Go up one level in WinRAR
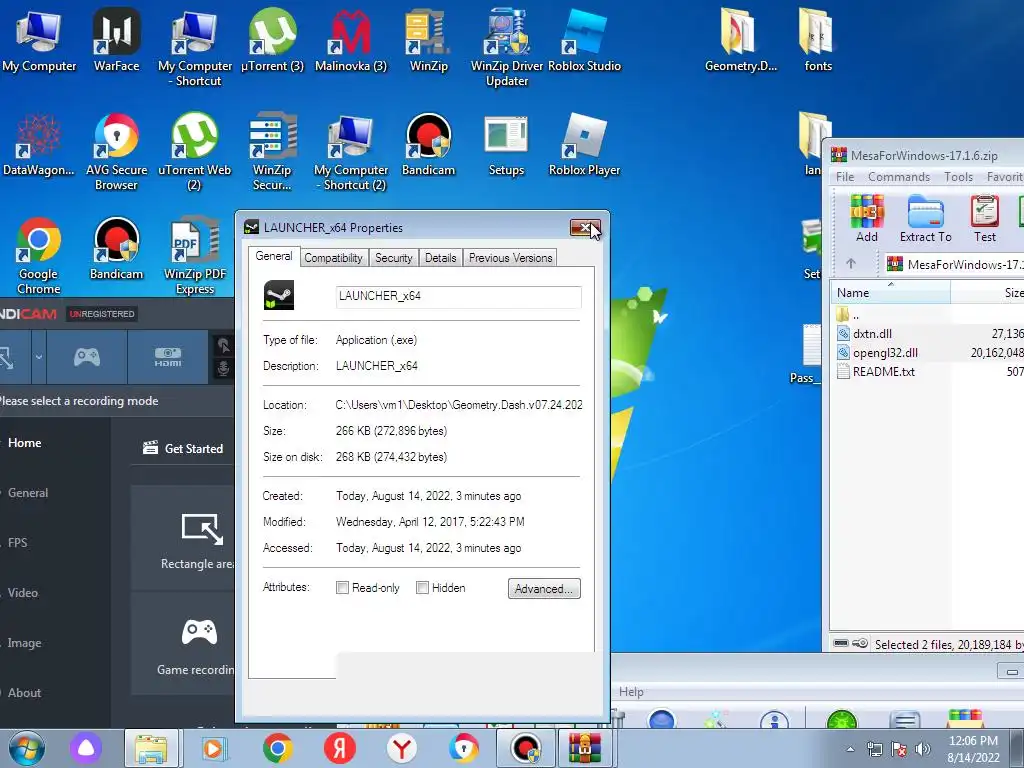 pos(850,264)
